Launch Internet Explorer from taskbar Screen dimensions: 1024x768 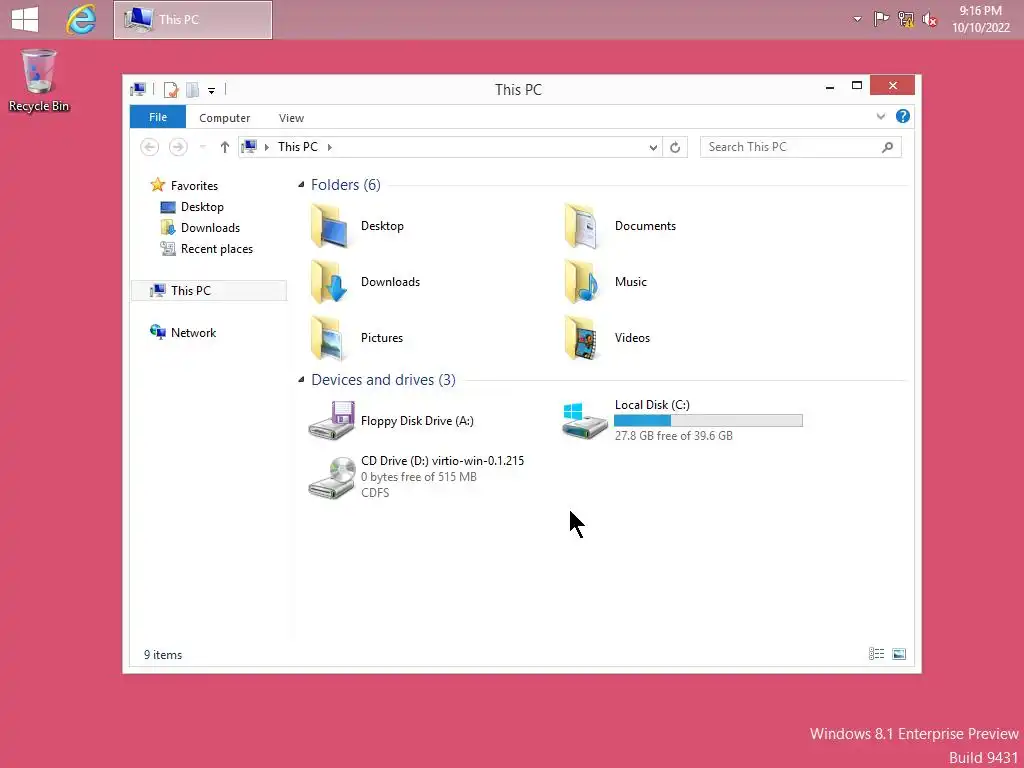tap(81, 20)
